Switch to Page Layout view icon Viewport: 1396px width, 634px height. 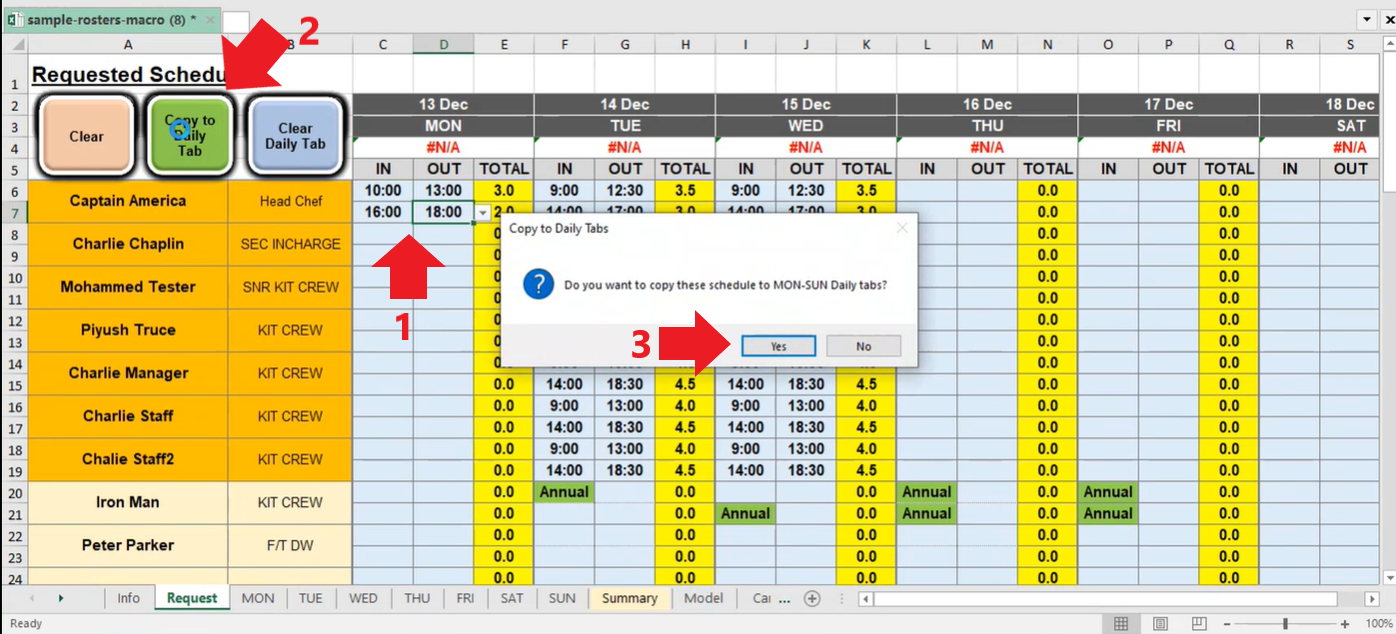1160,624
